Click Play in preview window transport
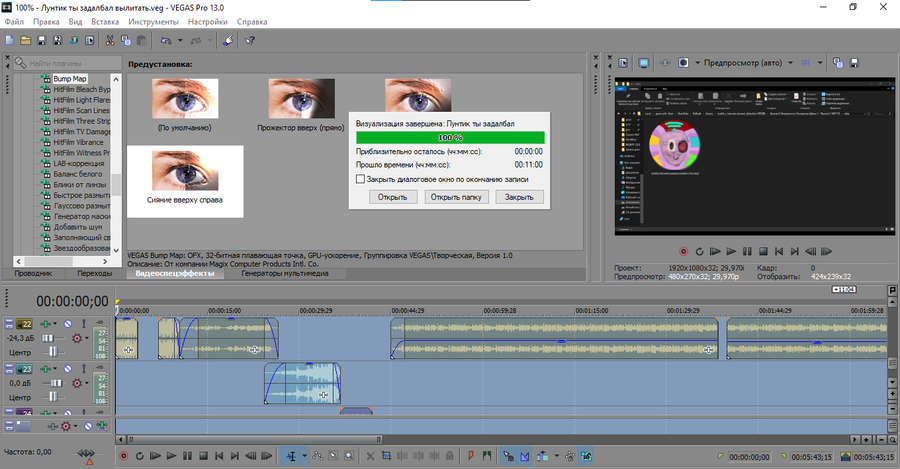 click(731, 251)
